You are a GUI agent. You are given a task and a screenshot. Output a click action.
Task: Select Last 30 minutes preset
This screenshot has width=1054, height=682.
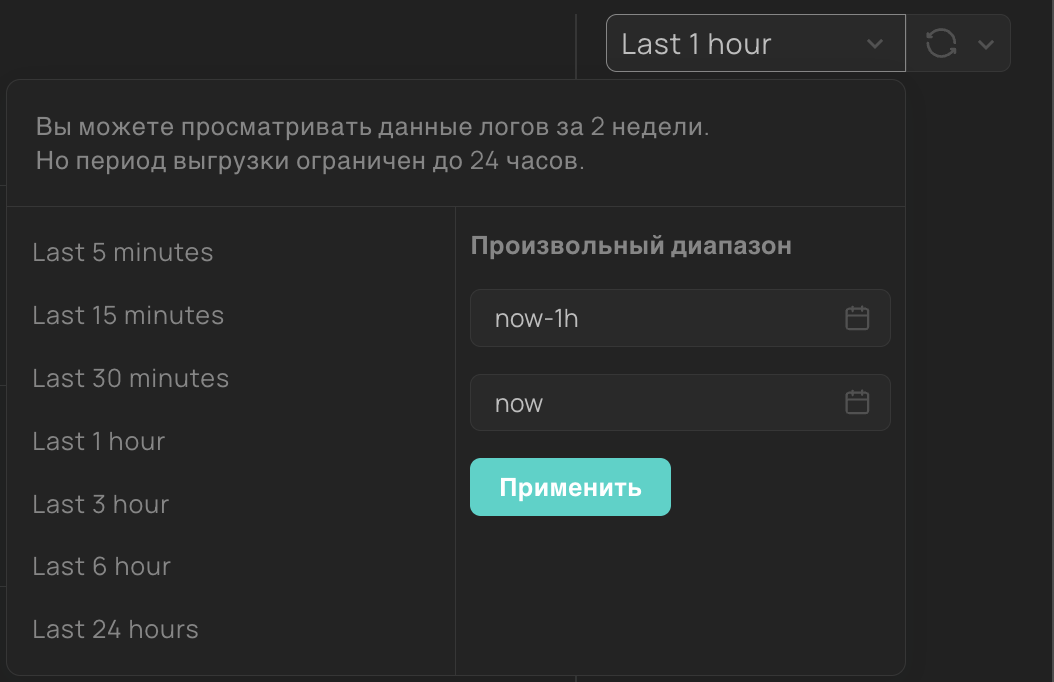pos(130,378)
